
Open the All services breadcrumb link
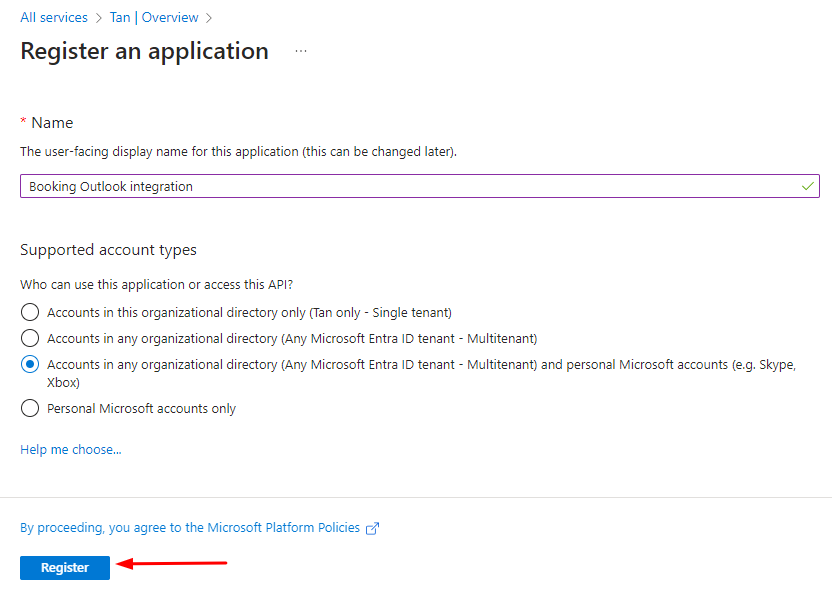click(54, 18)
